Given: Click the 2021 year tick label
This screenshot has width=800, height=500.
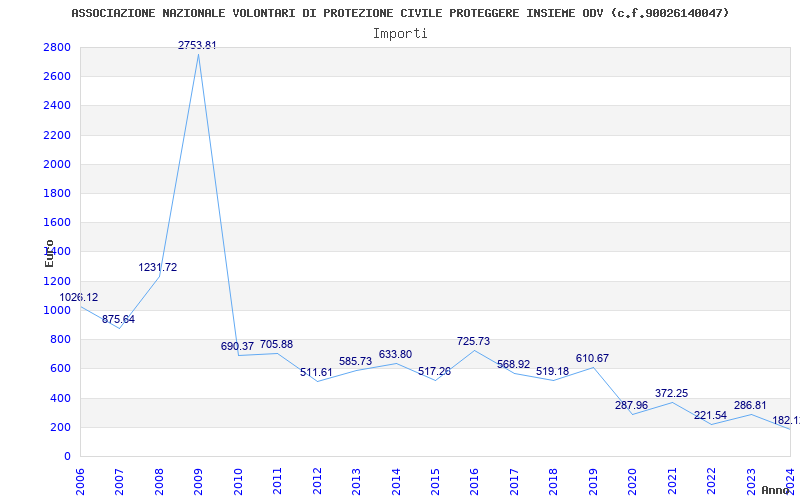Looking at the screenshot, I should pyautogui.click(x=672, y=482).
